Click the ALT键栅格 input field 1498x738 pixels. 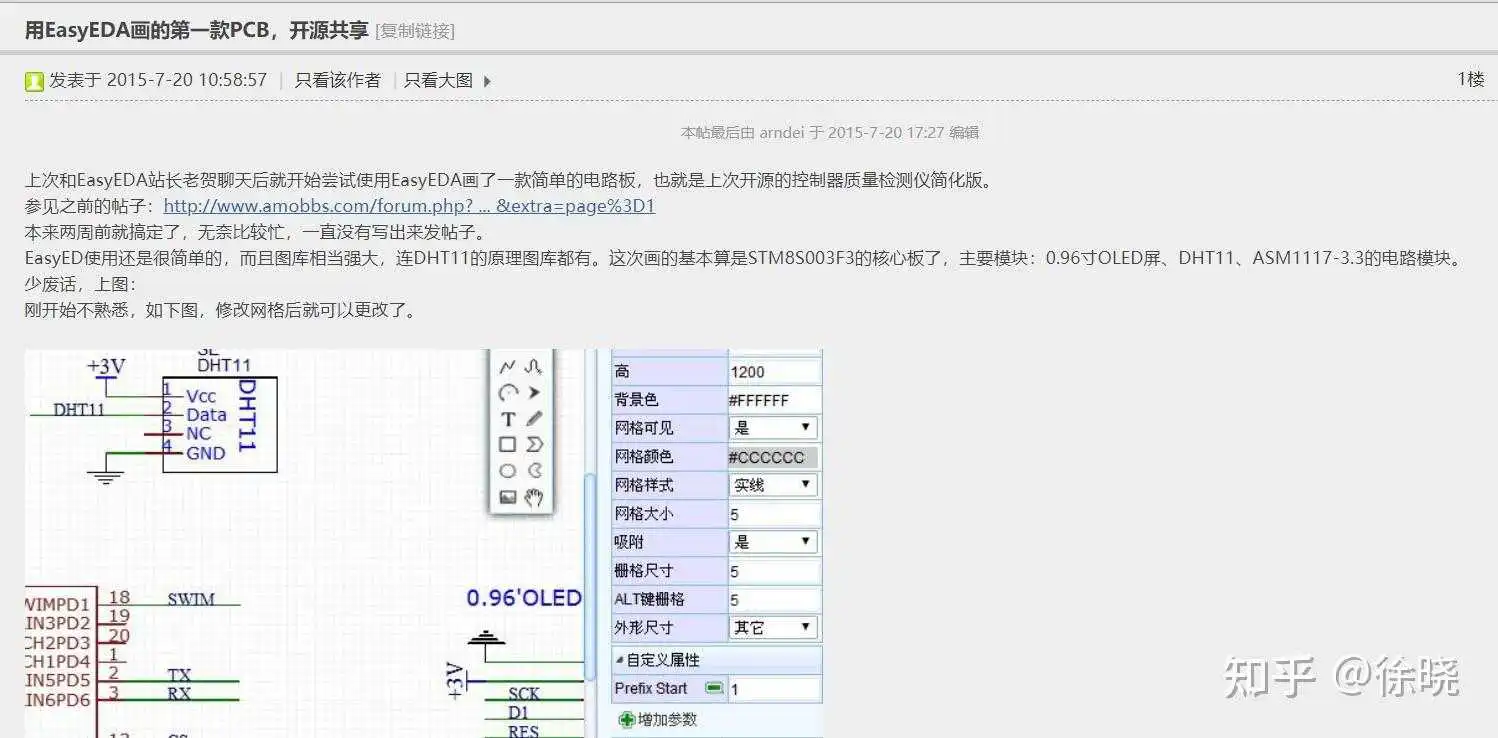click(774, 599)
